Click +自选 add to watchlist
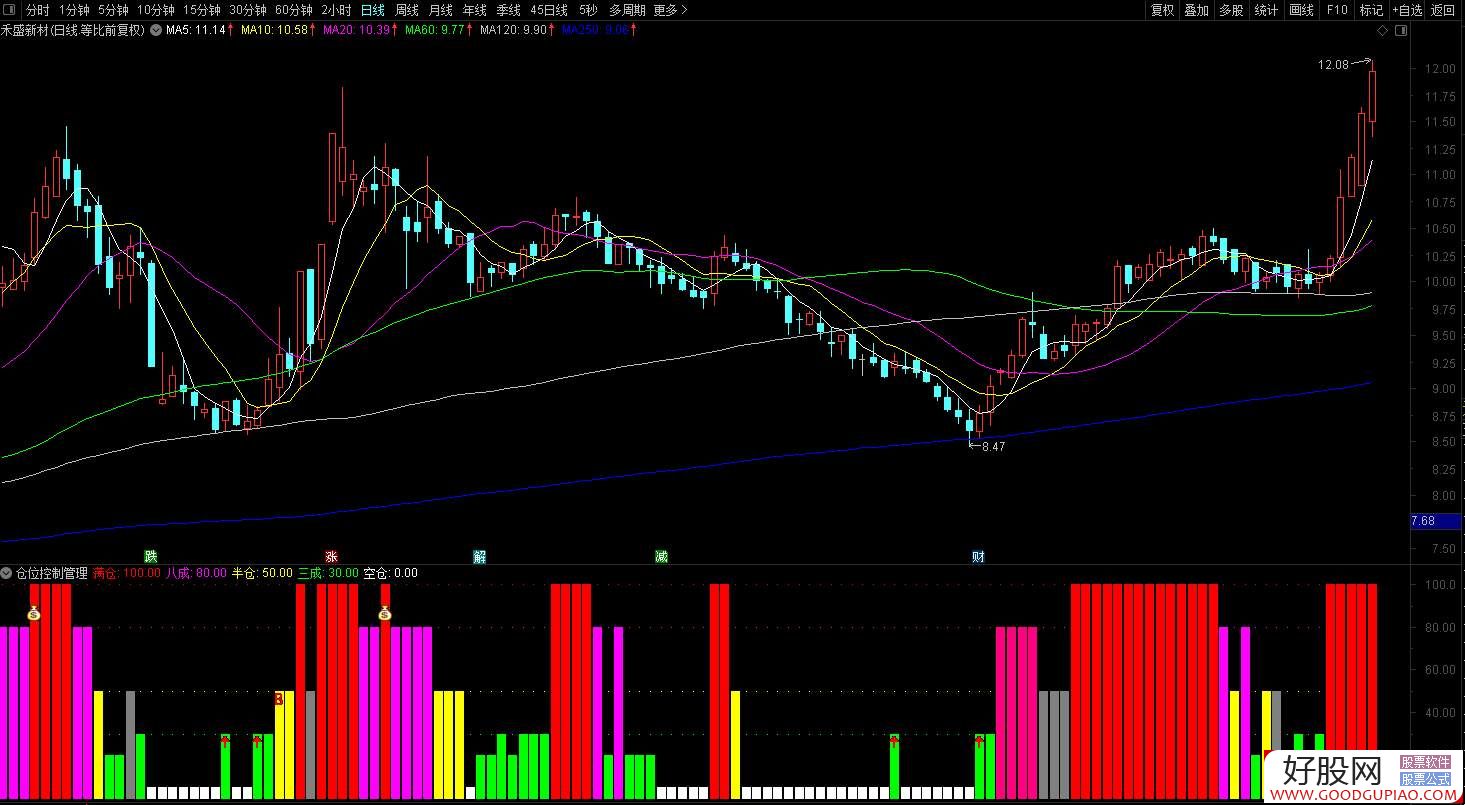 coord(1407,10)
